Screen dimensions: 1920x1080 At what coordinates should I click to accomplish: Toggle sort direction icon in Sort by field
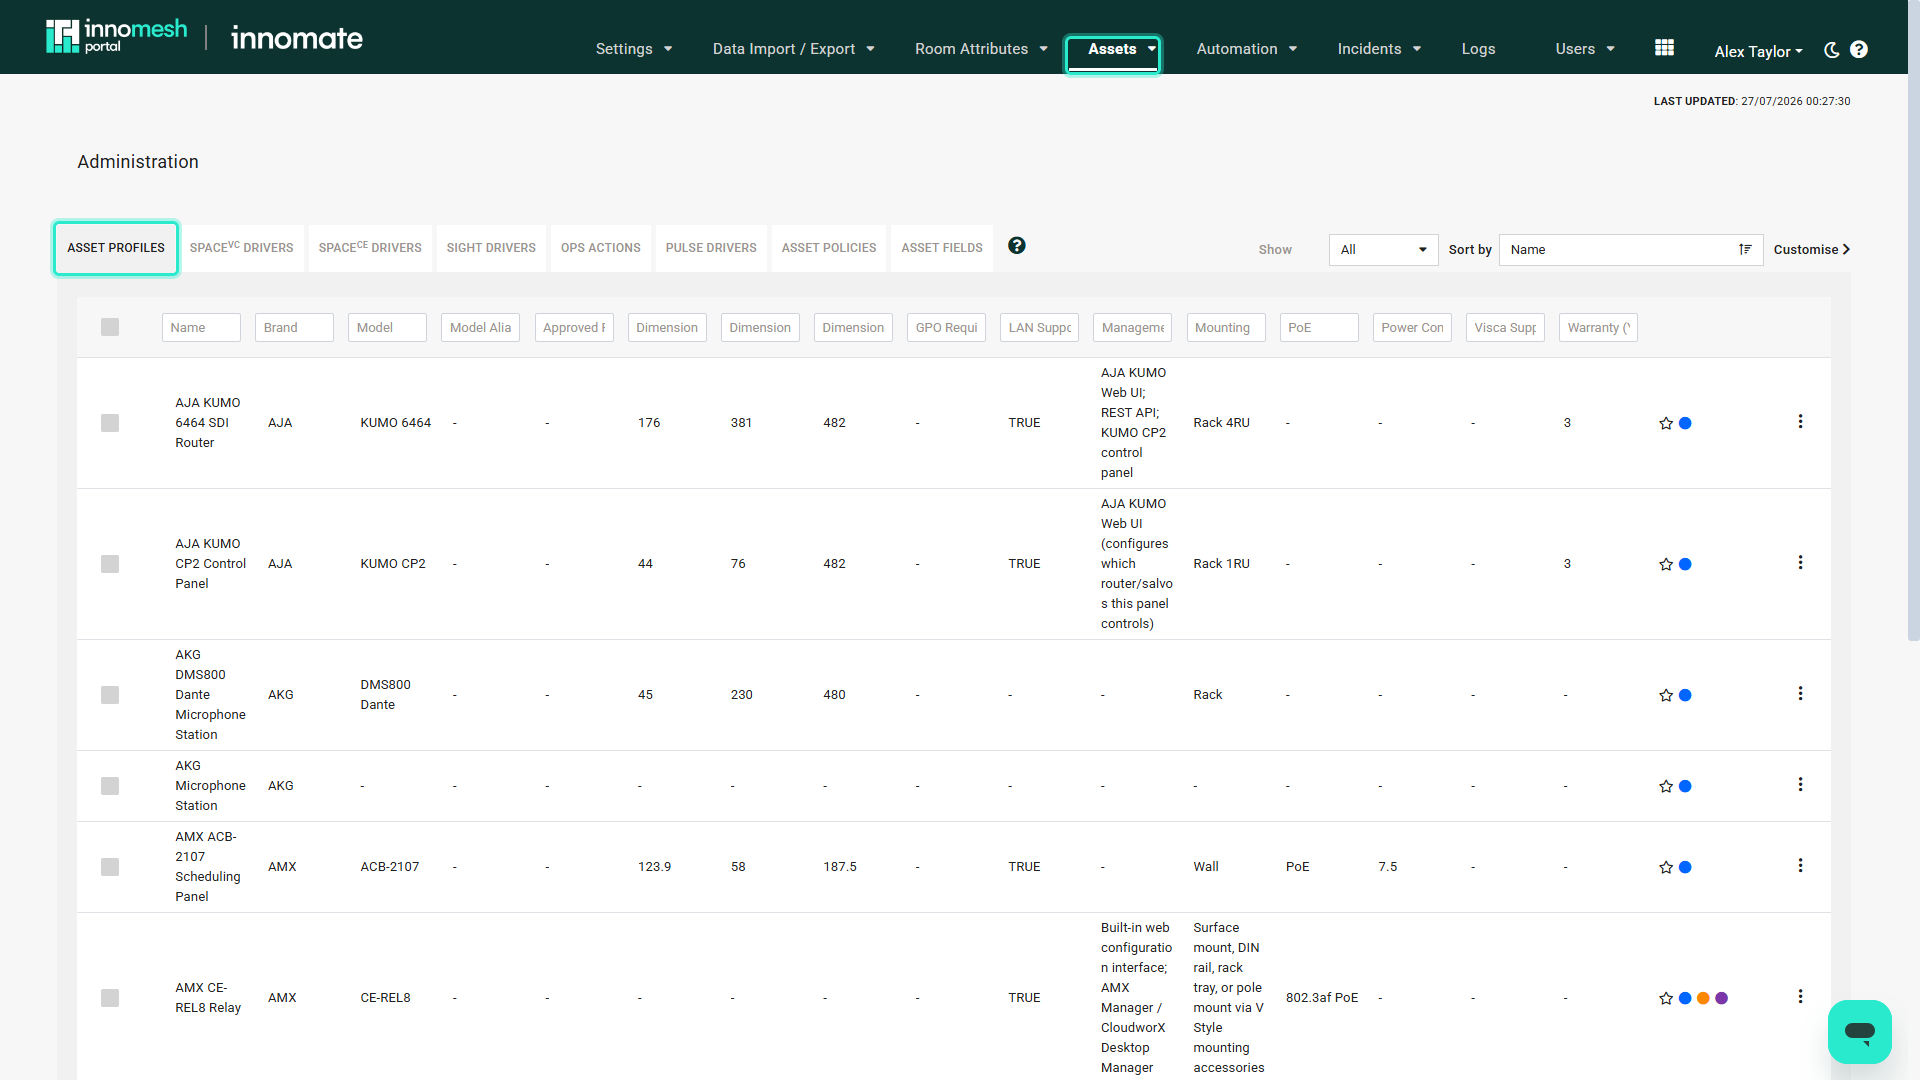point(1745,249)
